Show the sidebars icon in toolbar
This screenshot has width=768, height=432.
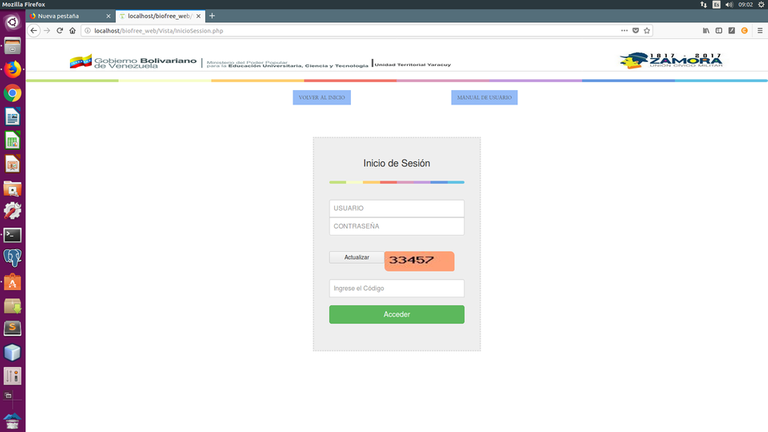719,30
